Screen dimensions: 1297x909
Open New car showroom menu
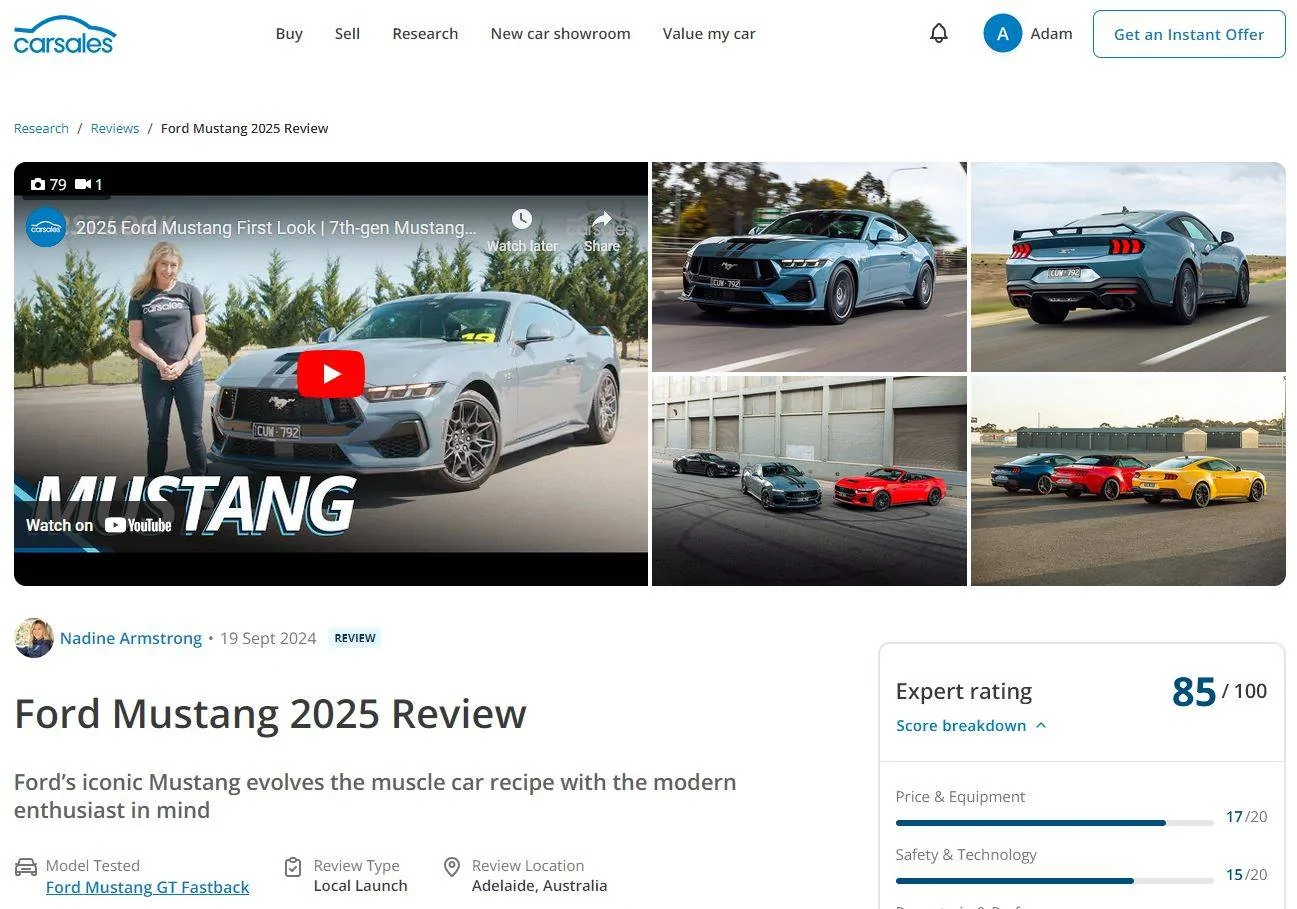[x=560, y=34]
